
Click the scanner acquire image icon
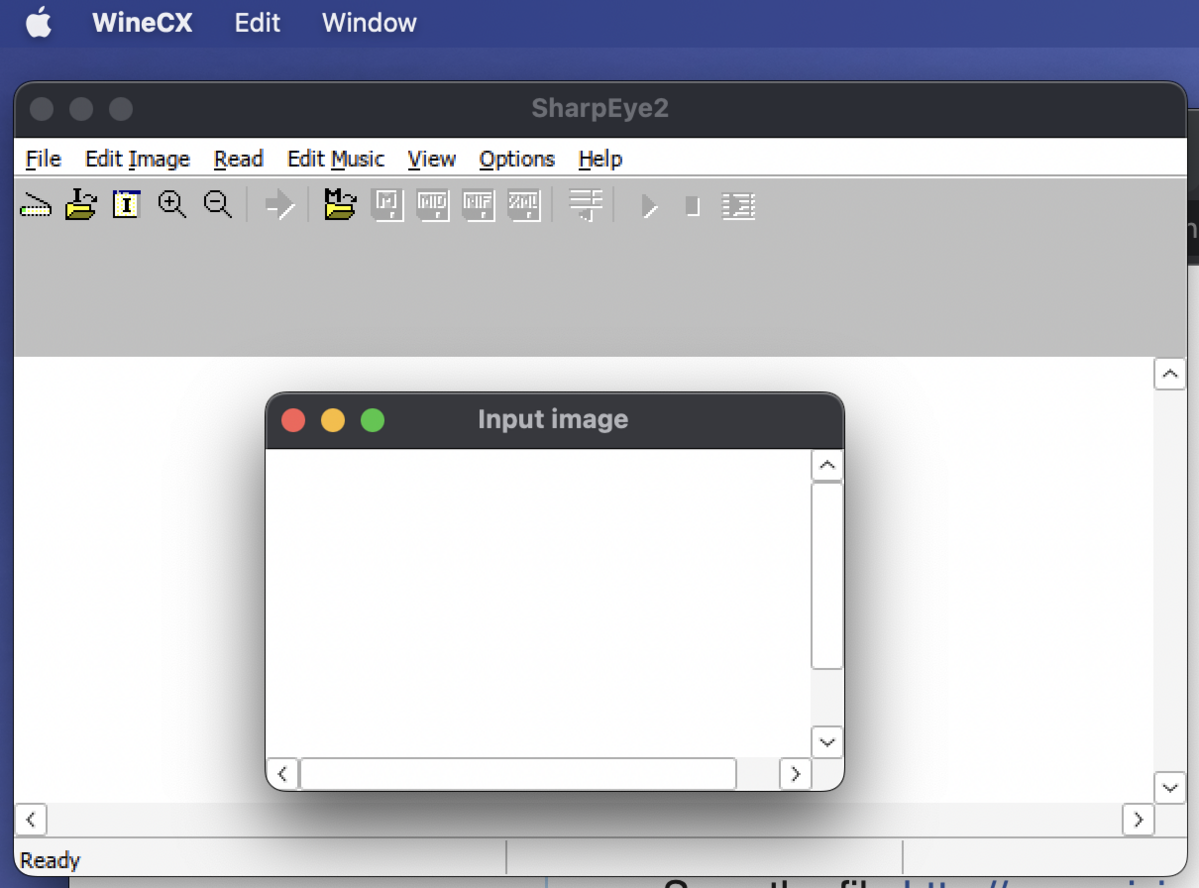tap(36, 205)
